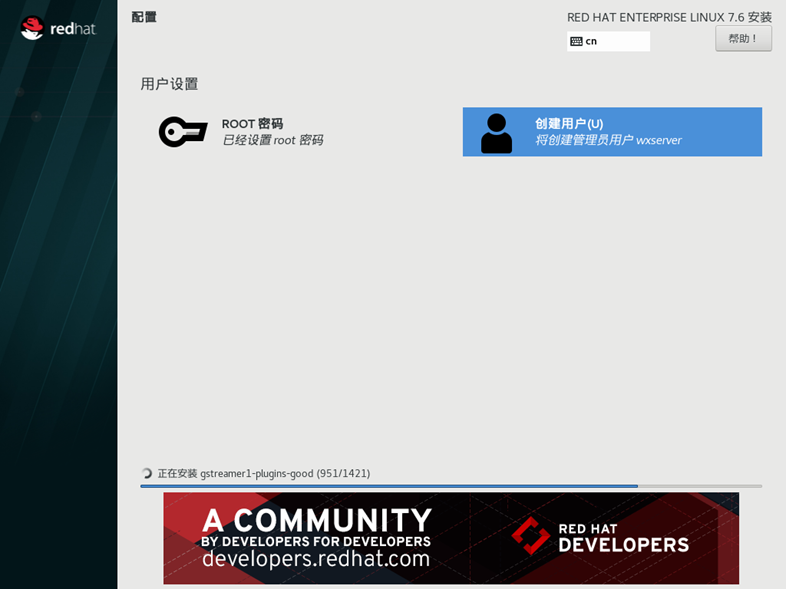Click the 正在安装 gstreamer1-plugins-good status text
Image resolution: width=786 pixels, height=589 pixels.
coord(264,474)
